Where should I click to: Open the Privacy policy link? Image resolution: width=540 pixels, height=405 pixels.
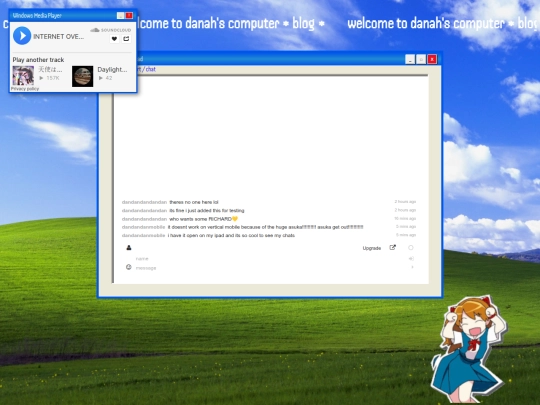pyautogui.click(x=25, y=89)
